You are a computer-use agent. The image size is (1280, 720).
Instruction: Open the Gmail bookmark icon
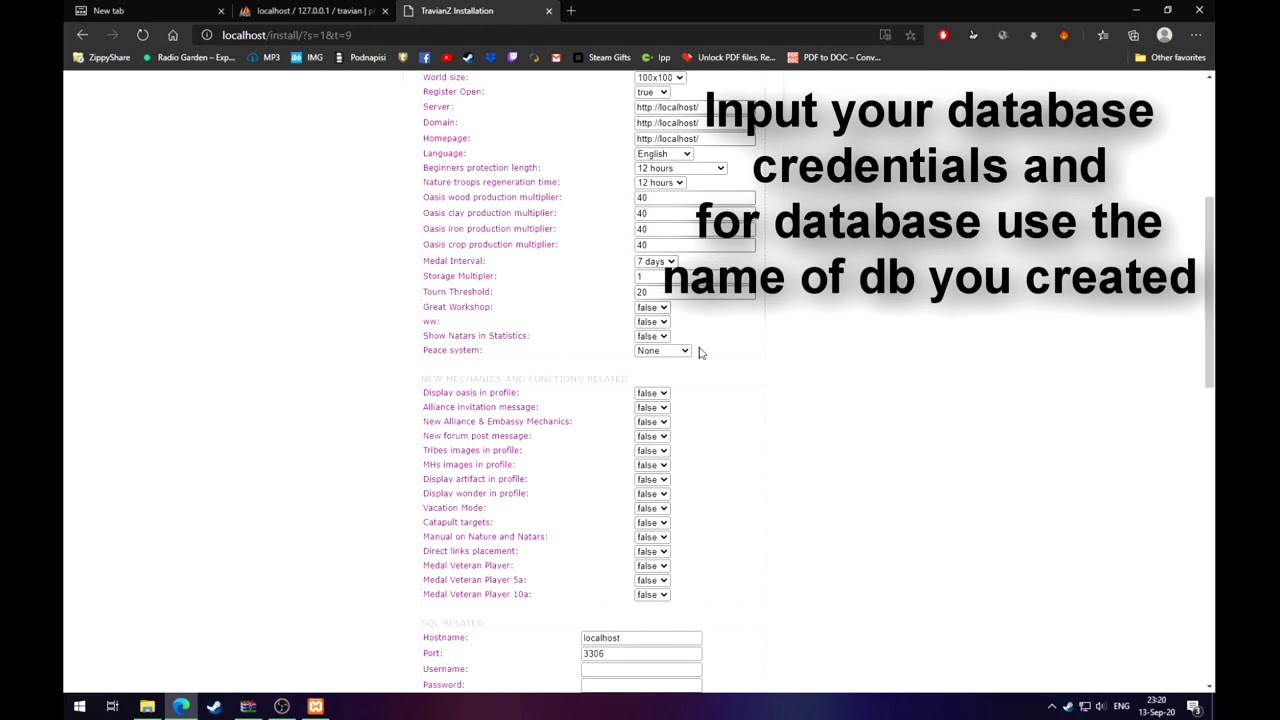tap(556, 57)
